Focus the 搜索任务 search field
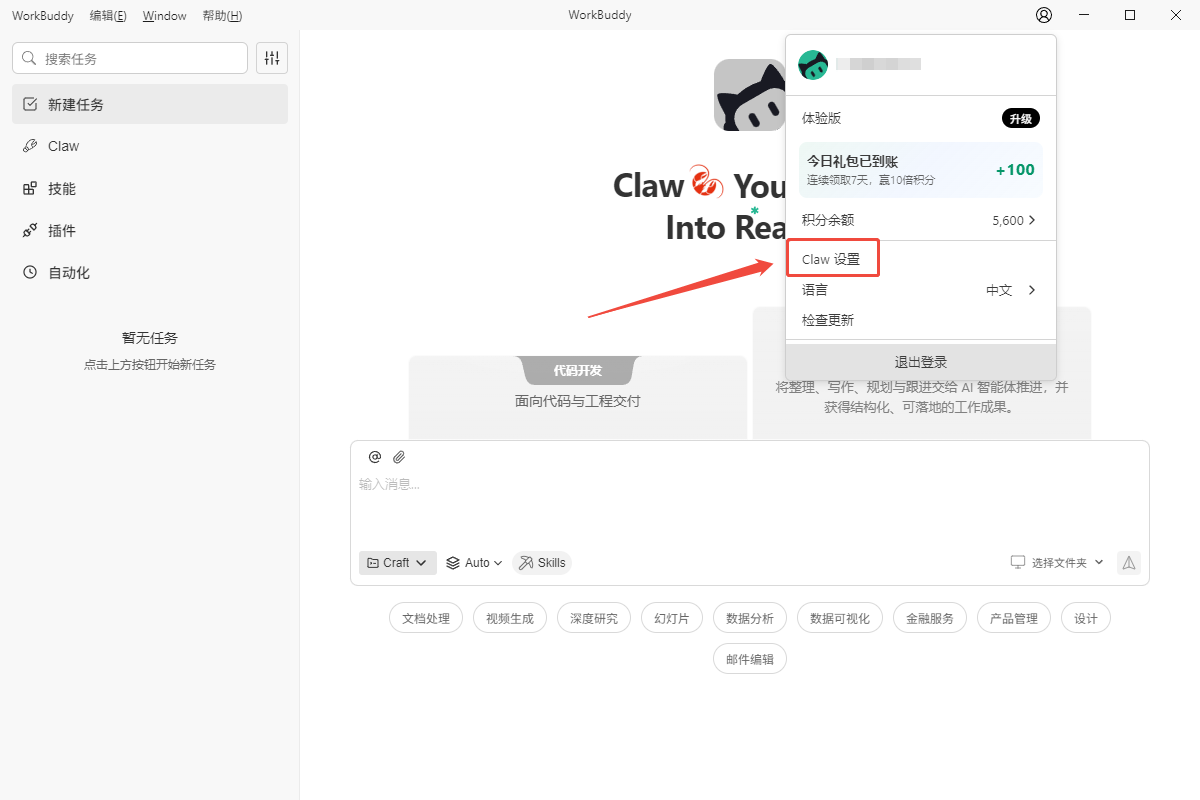 point(130,58)
